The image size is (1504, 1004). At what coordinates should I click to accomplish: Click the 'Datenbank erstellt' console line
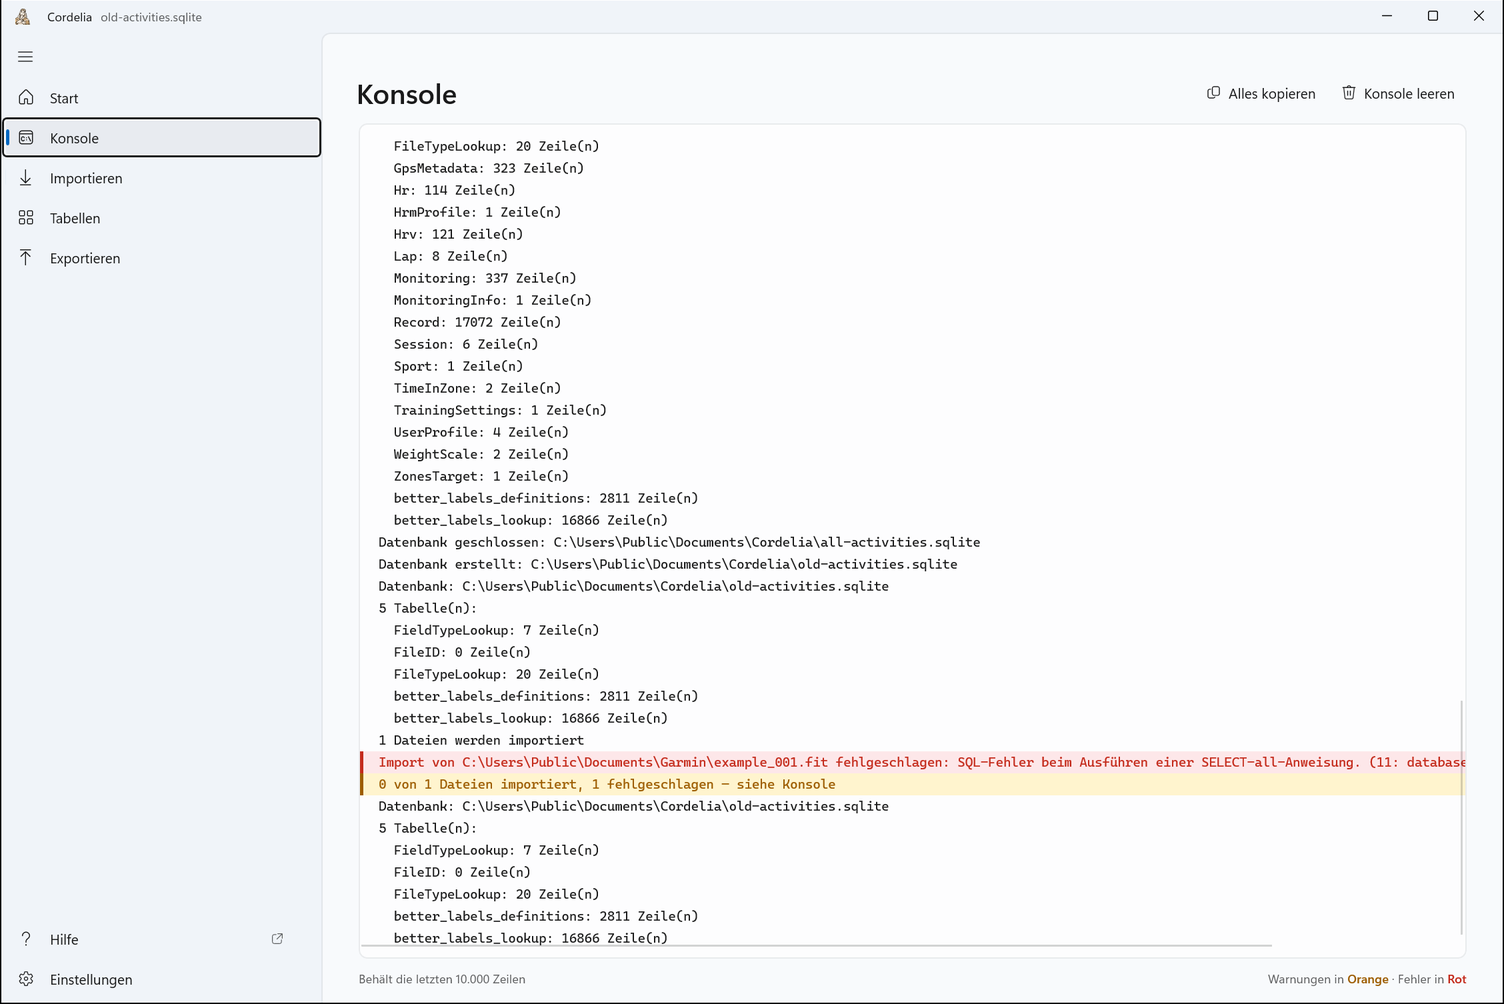tap(668, 564)
